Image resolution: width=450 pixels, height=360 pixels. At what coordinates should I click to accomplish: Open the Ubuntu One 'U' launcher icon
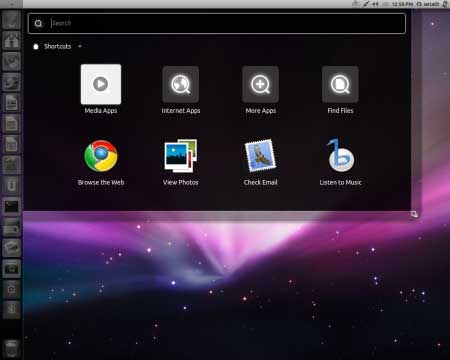click(x=11, y=186)
